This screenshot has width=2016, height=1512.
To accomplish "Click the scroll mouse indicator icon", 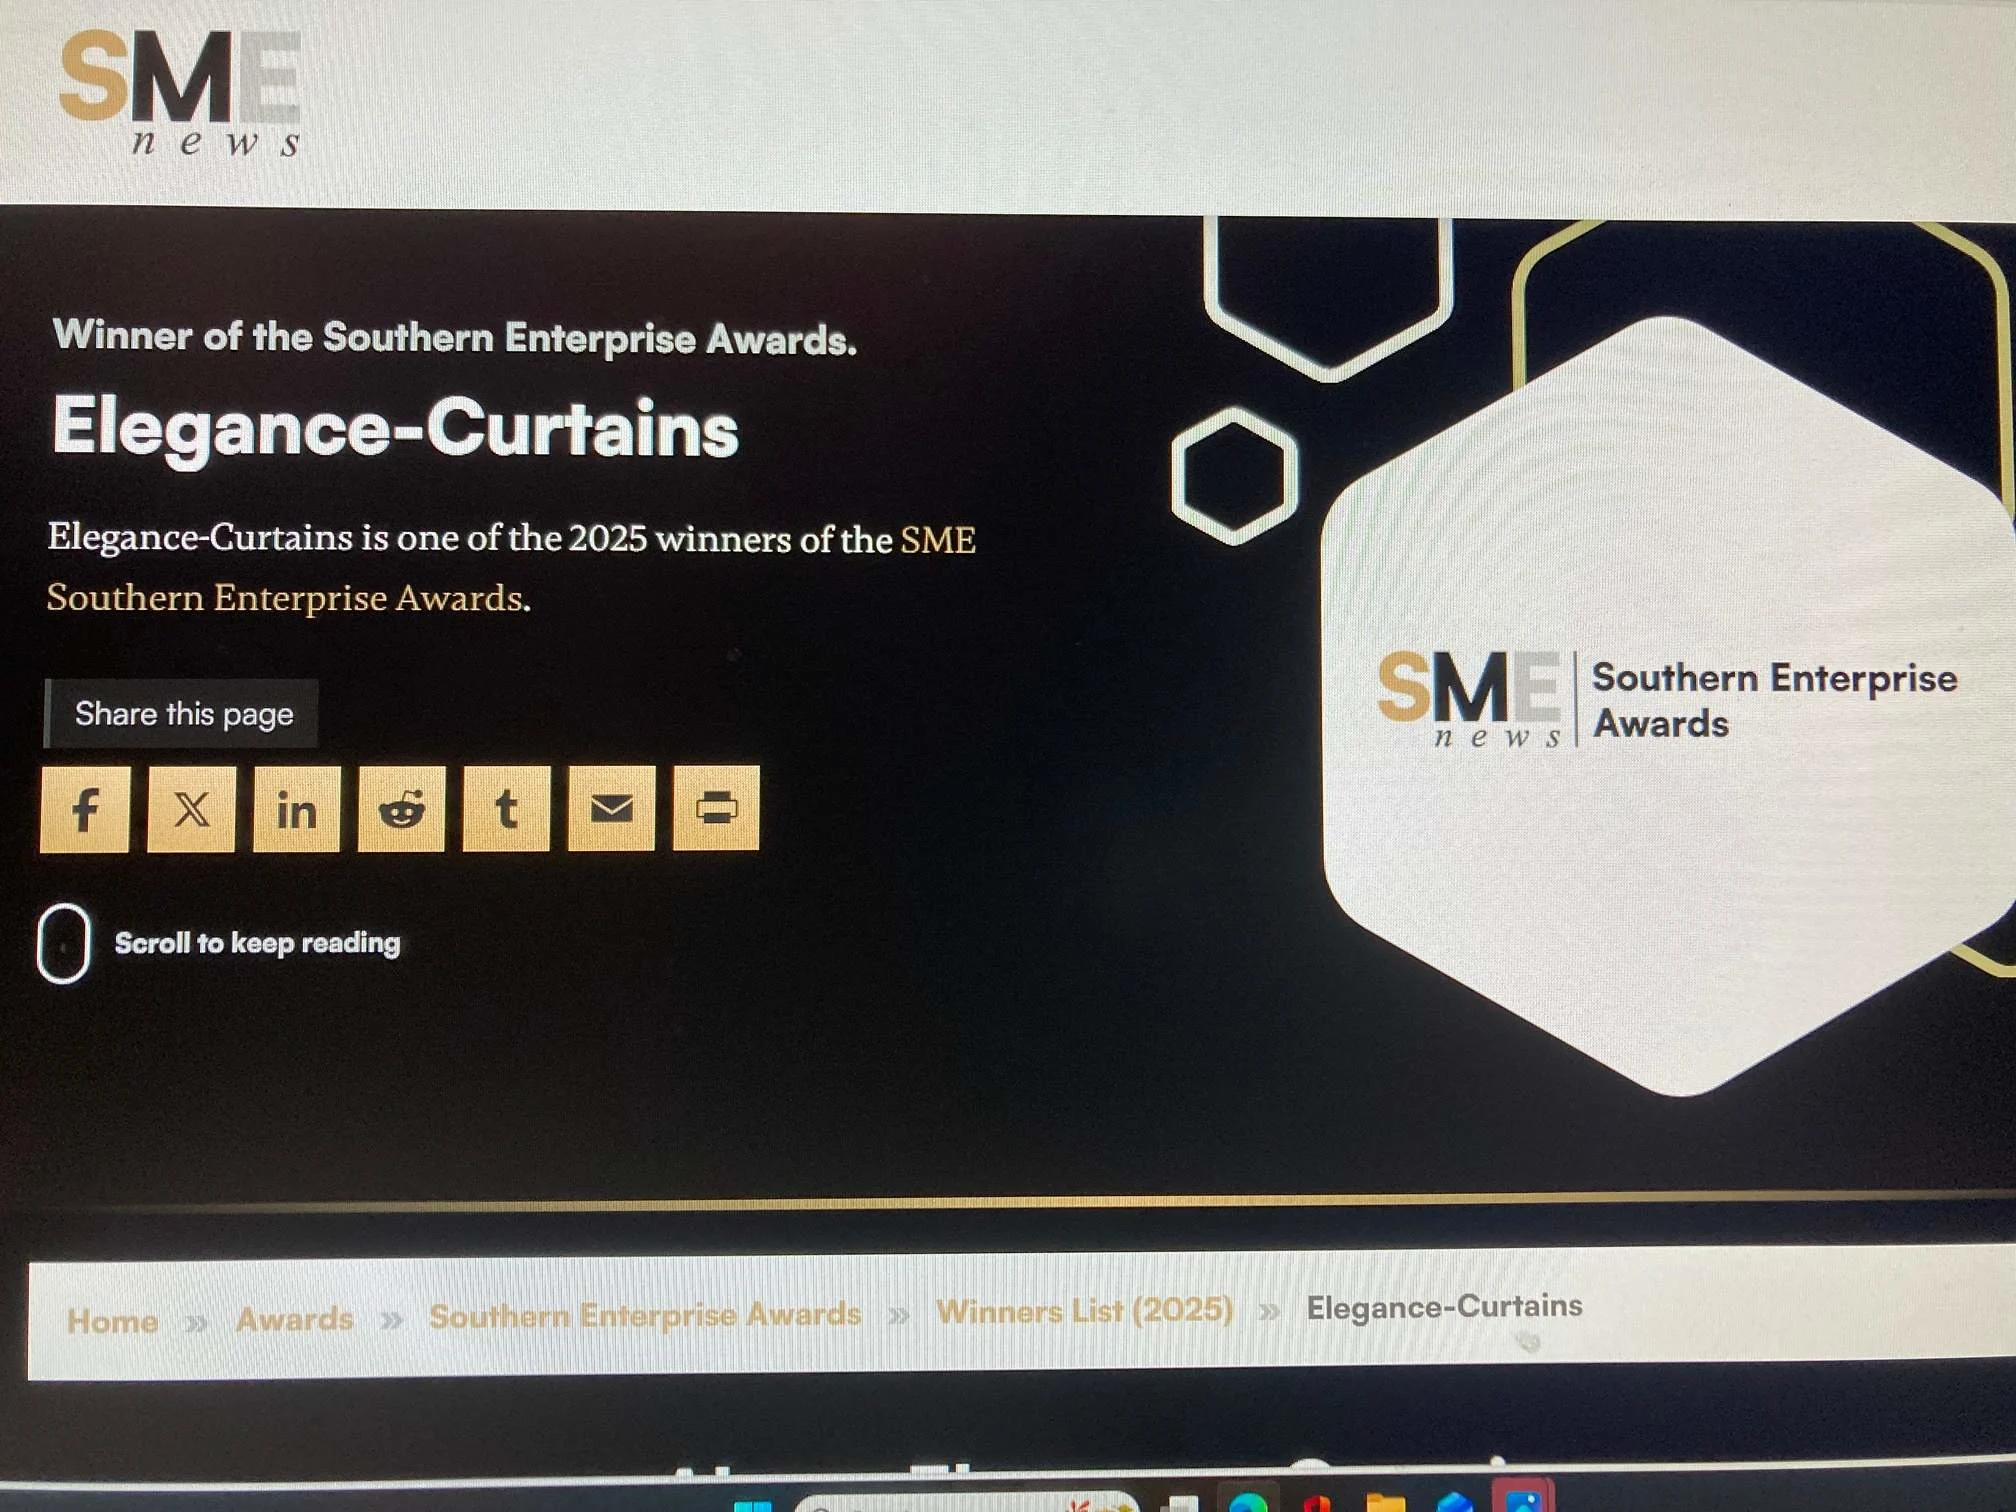I will coord(63,943).
